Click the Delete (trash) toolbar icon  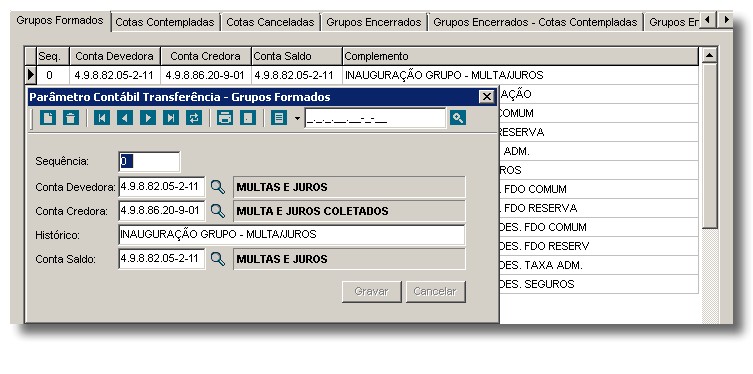[x=71, y=118]
